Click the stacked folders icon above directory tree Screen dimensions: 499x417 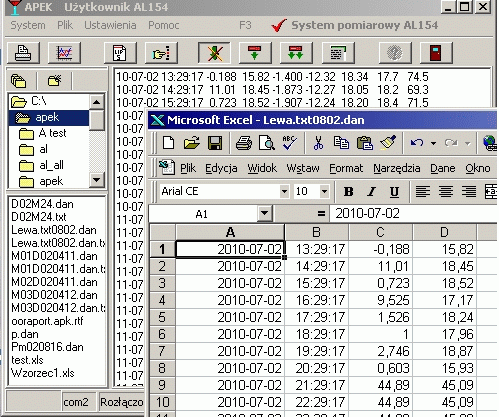[19, 81]
